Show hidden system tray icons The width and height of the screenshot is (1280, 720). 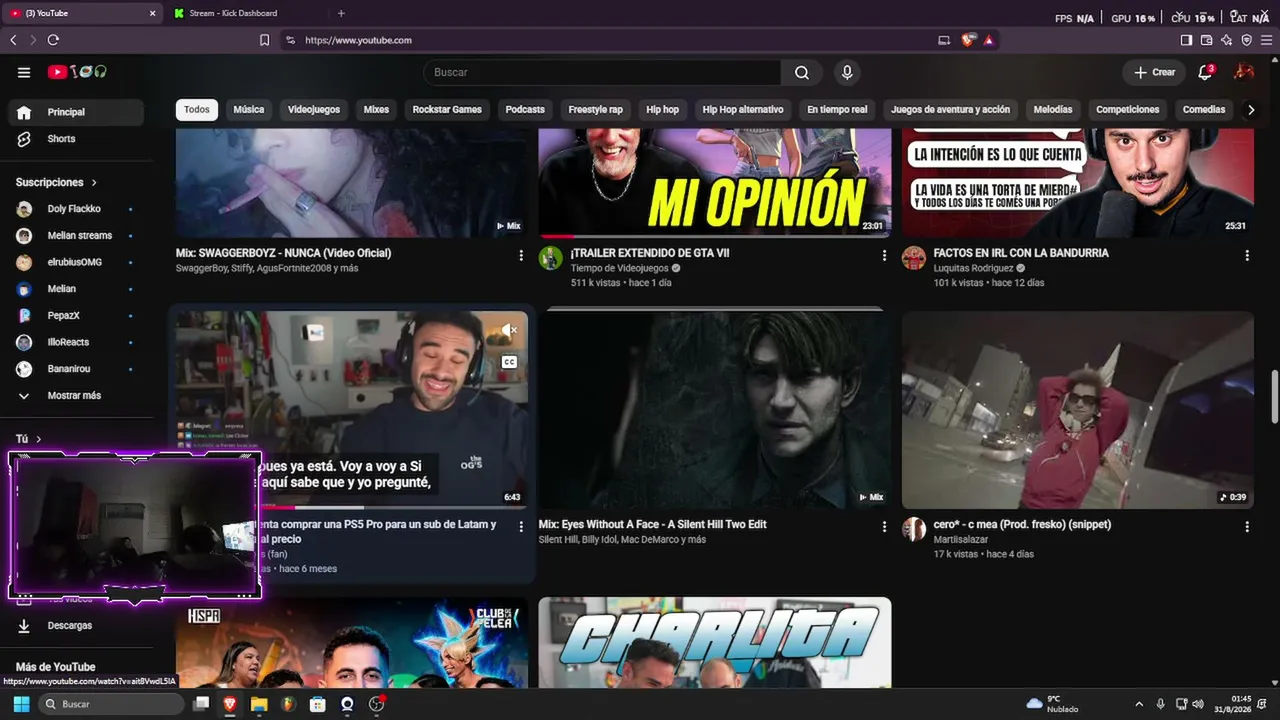1139,704
